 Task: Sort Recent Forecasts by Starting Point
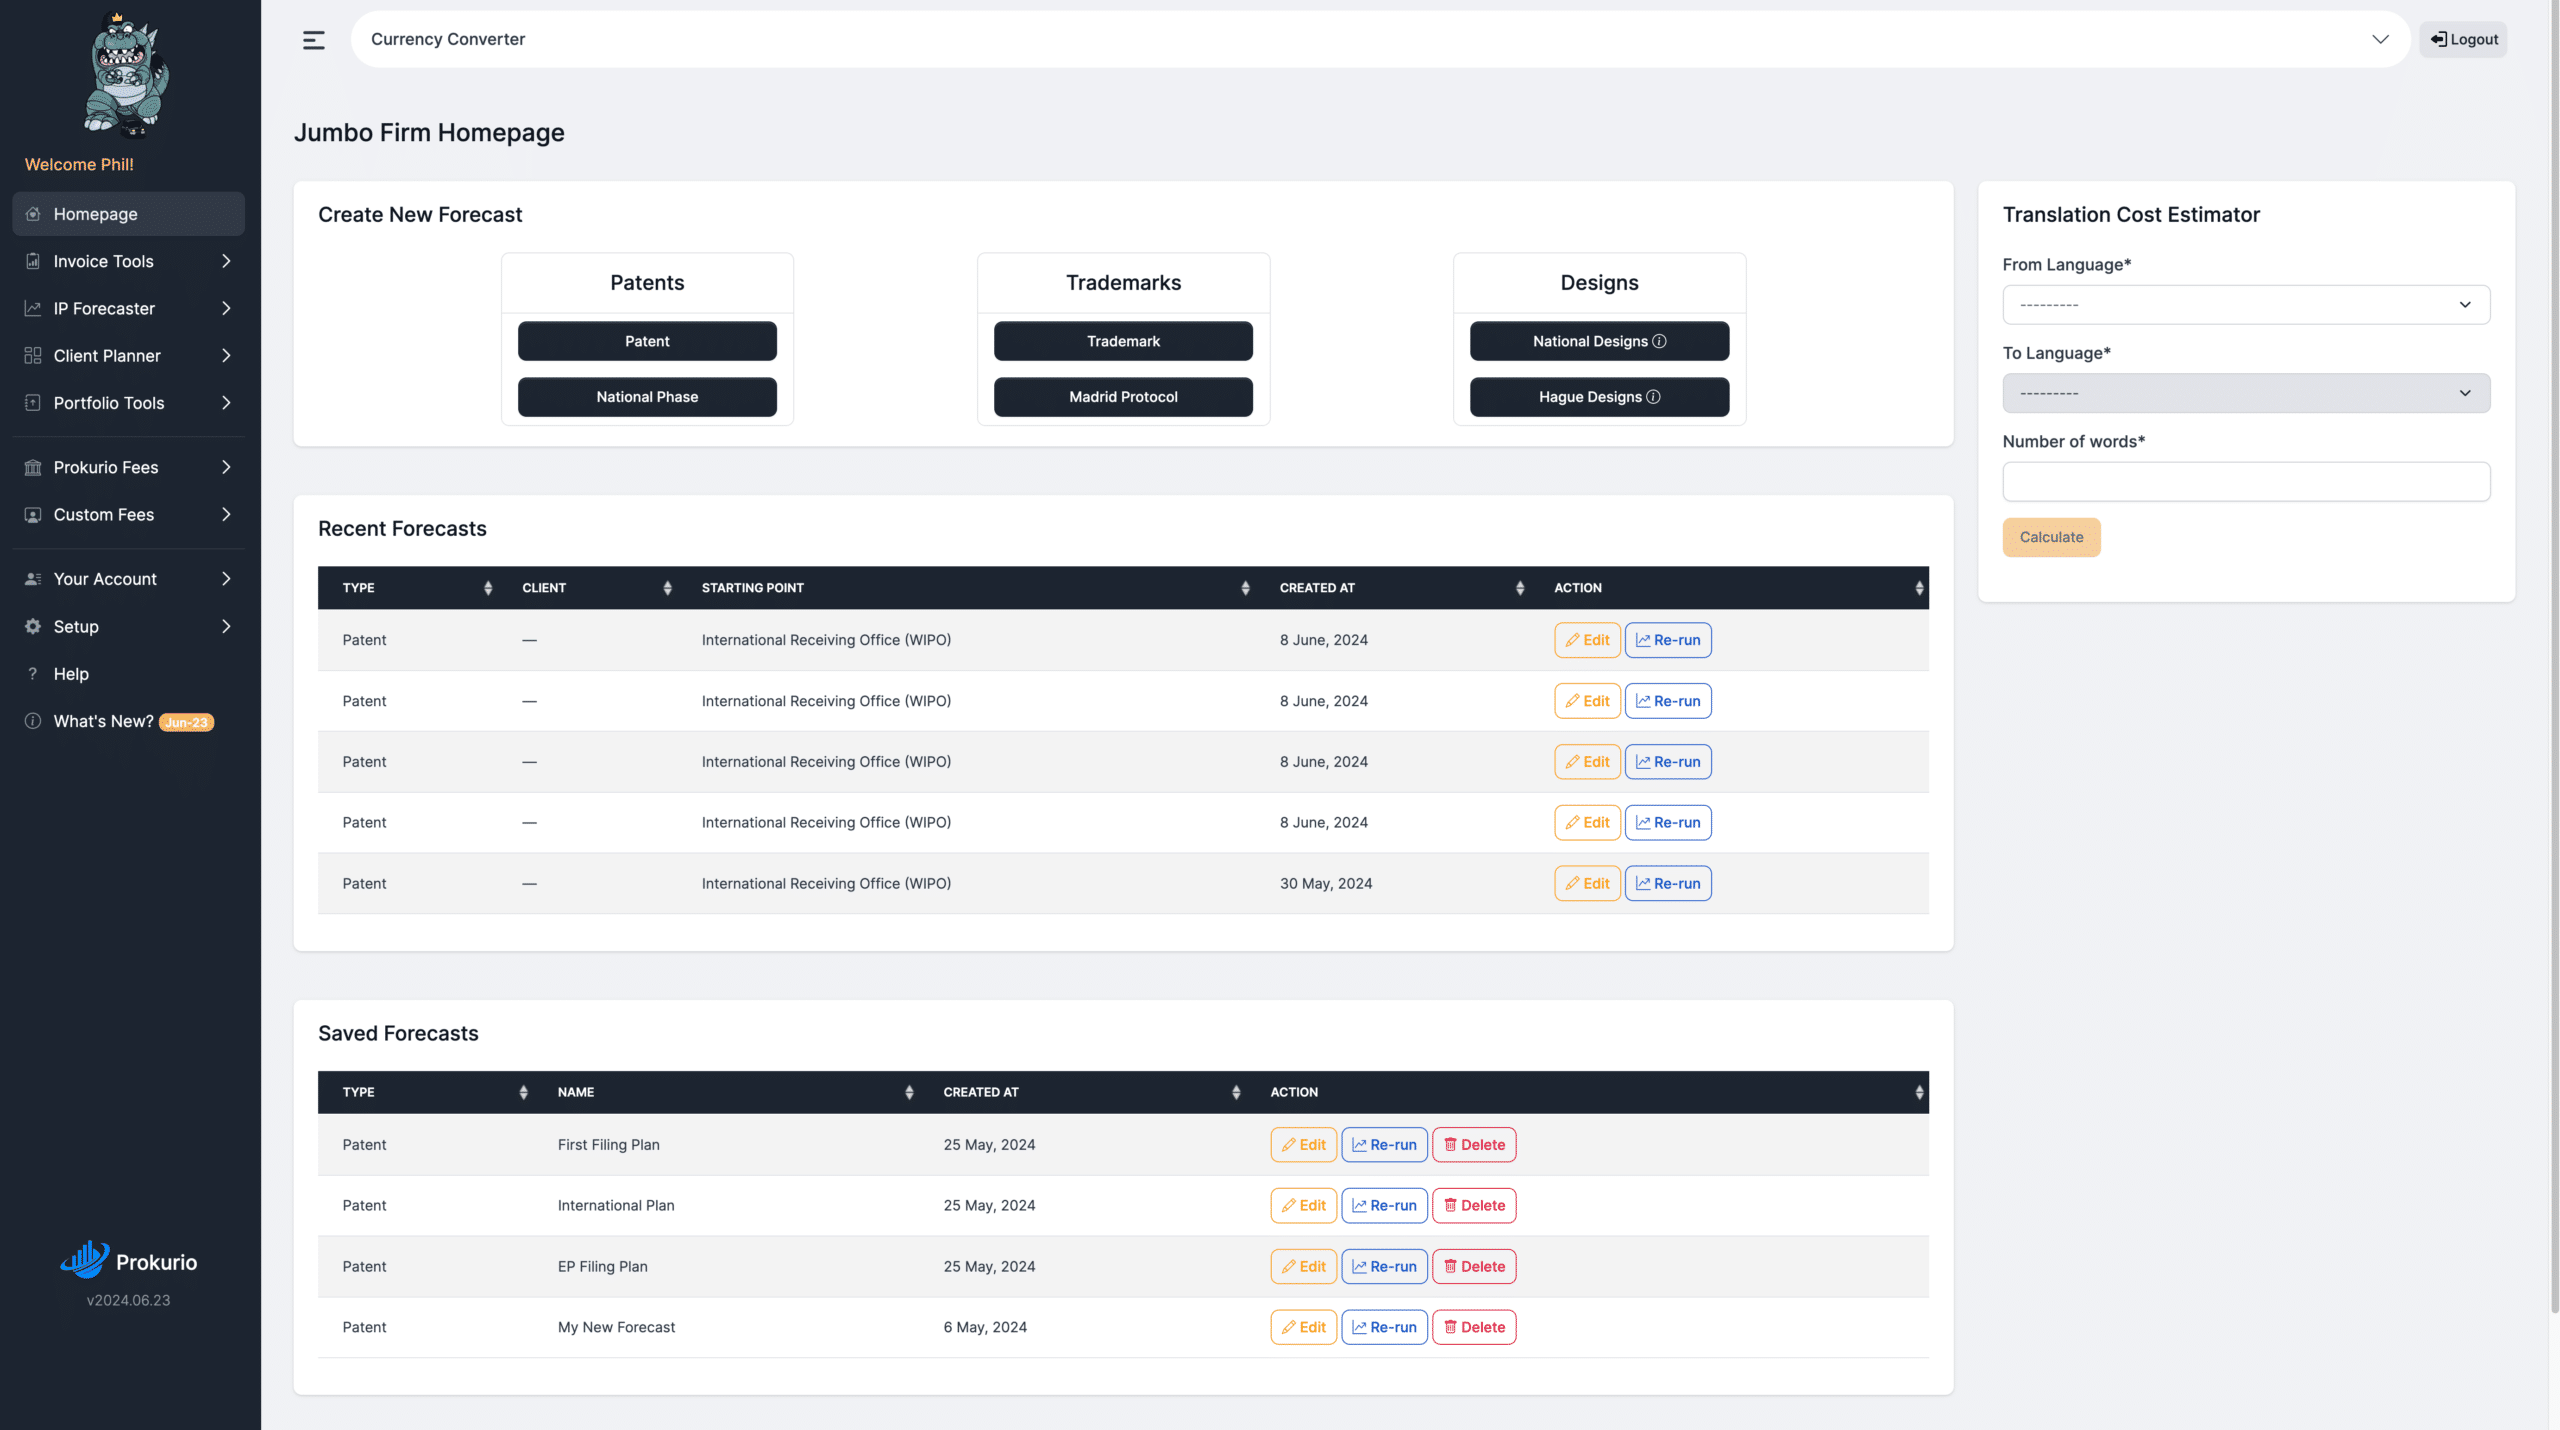(1245, 588)
